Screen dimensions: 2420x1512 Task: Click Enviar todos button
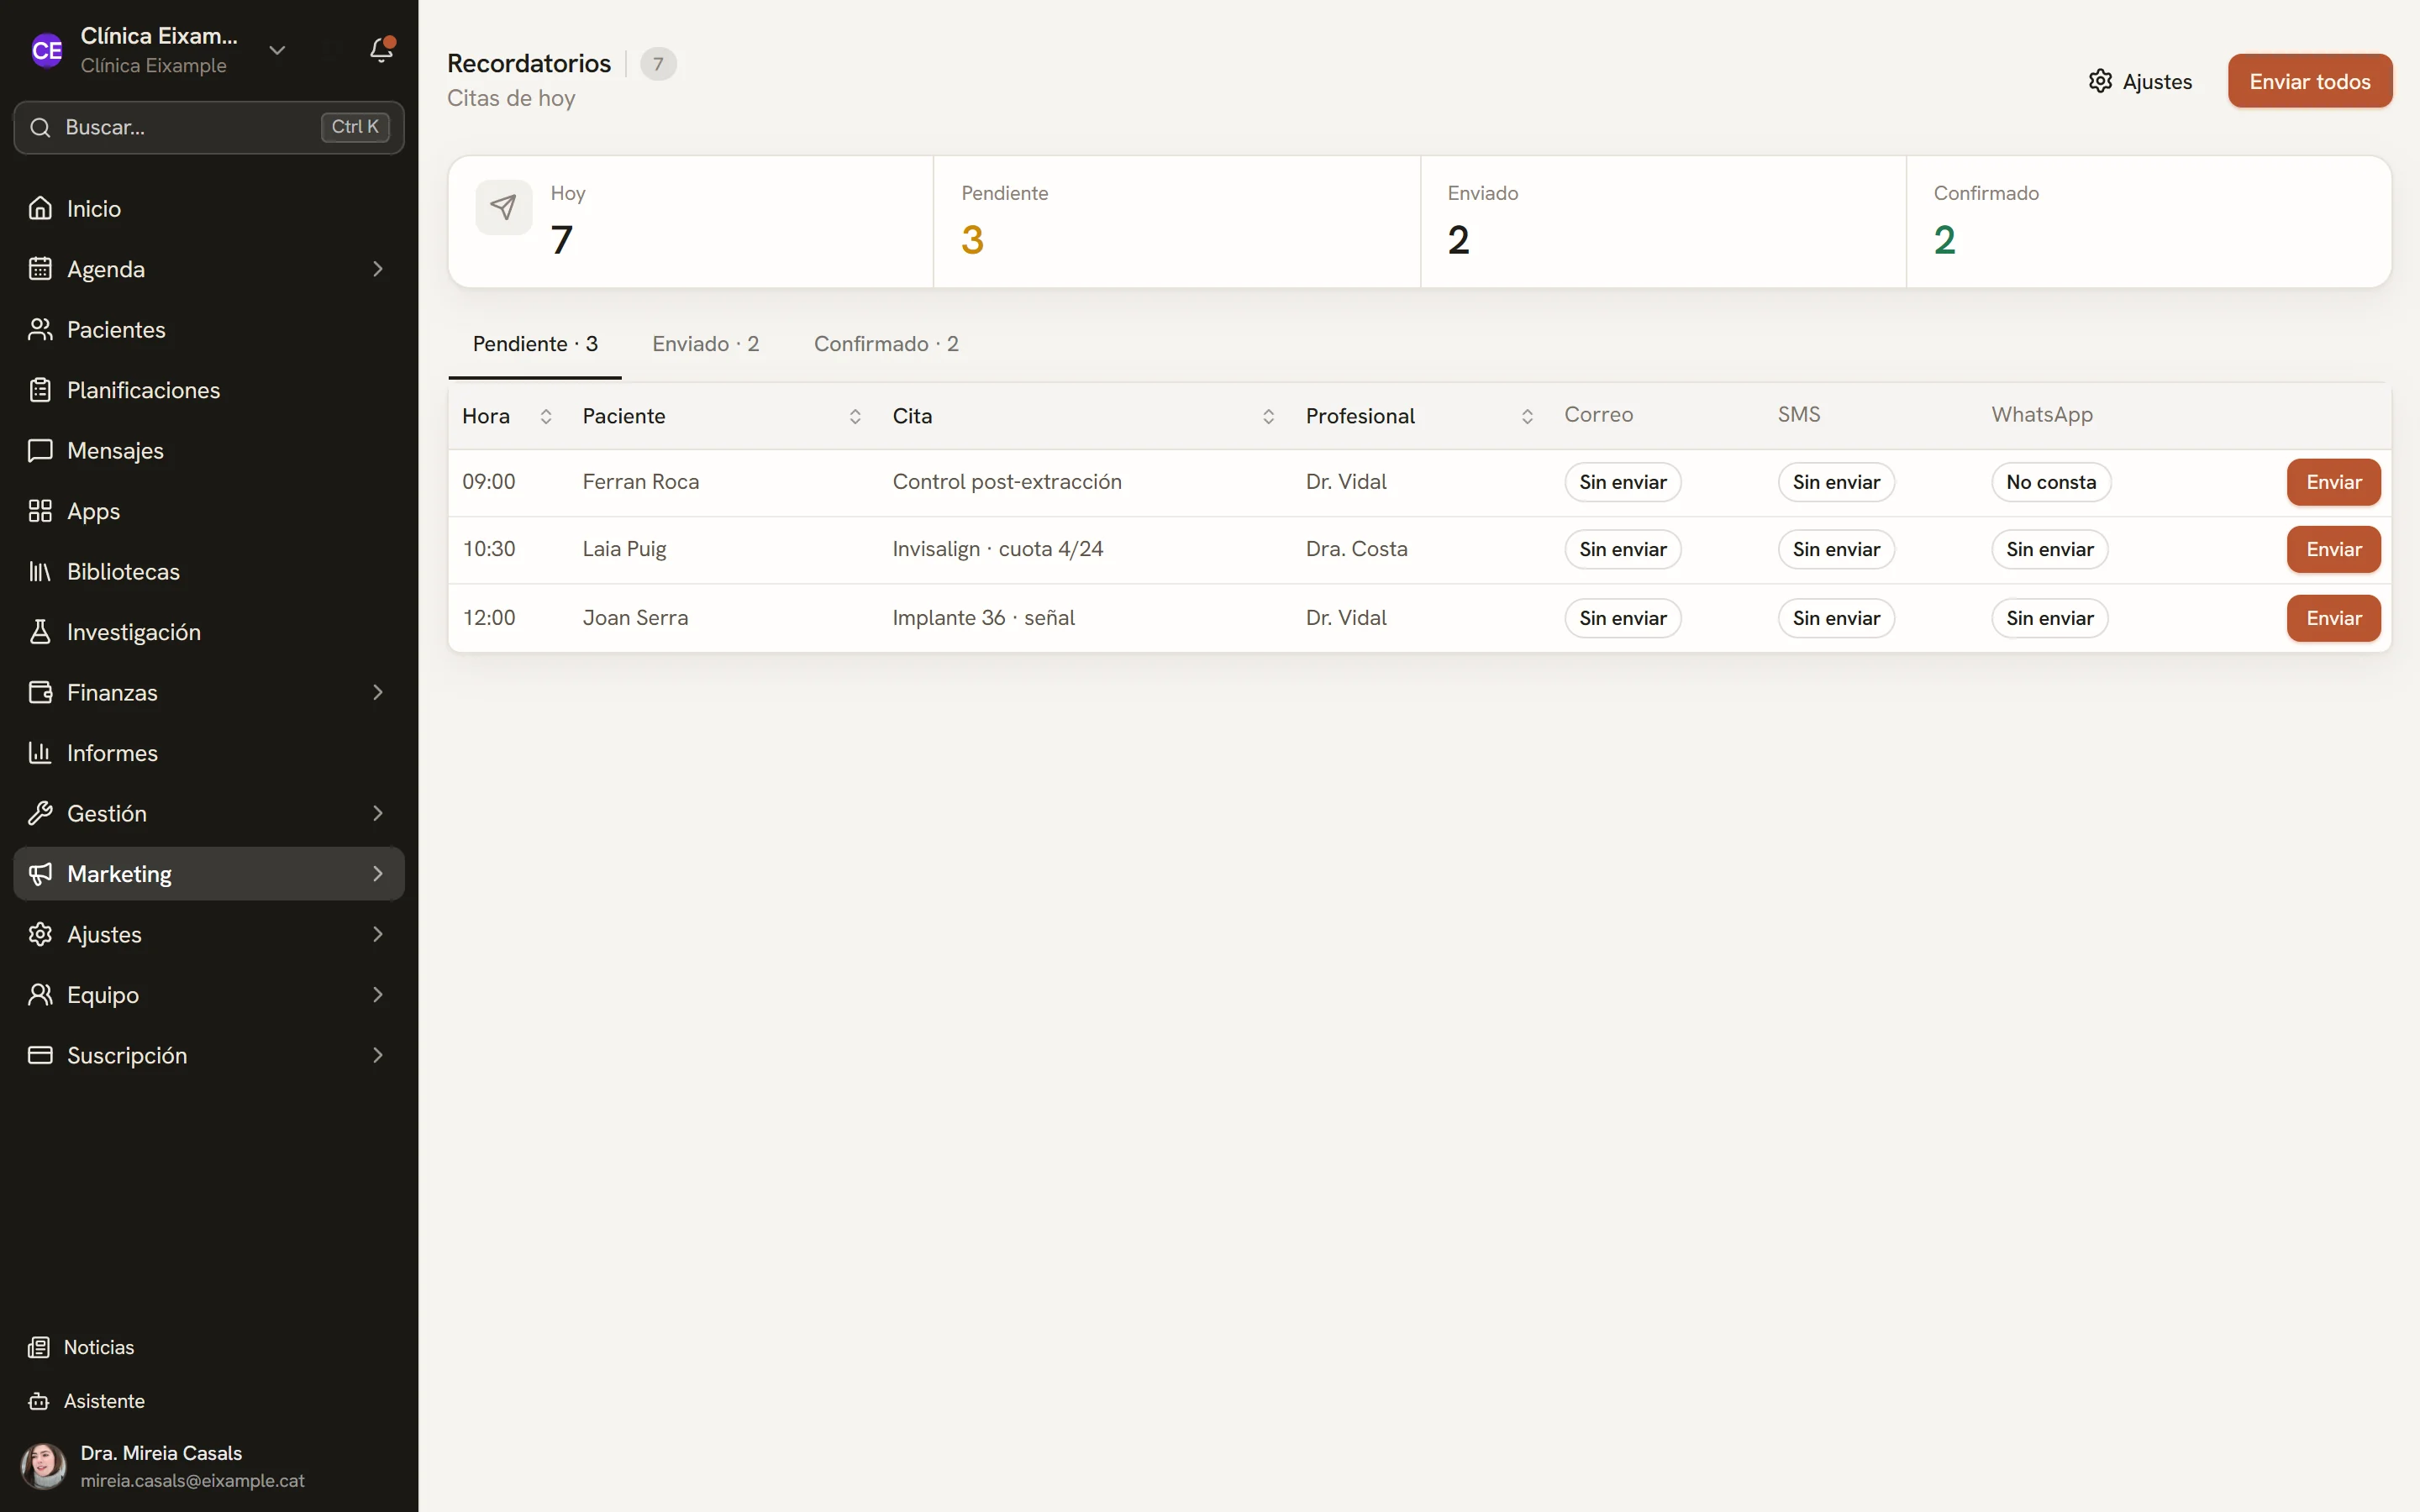[x=2310, y=81]
